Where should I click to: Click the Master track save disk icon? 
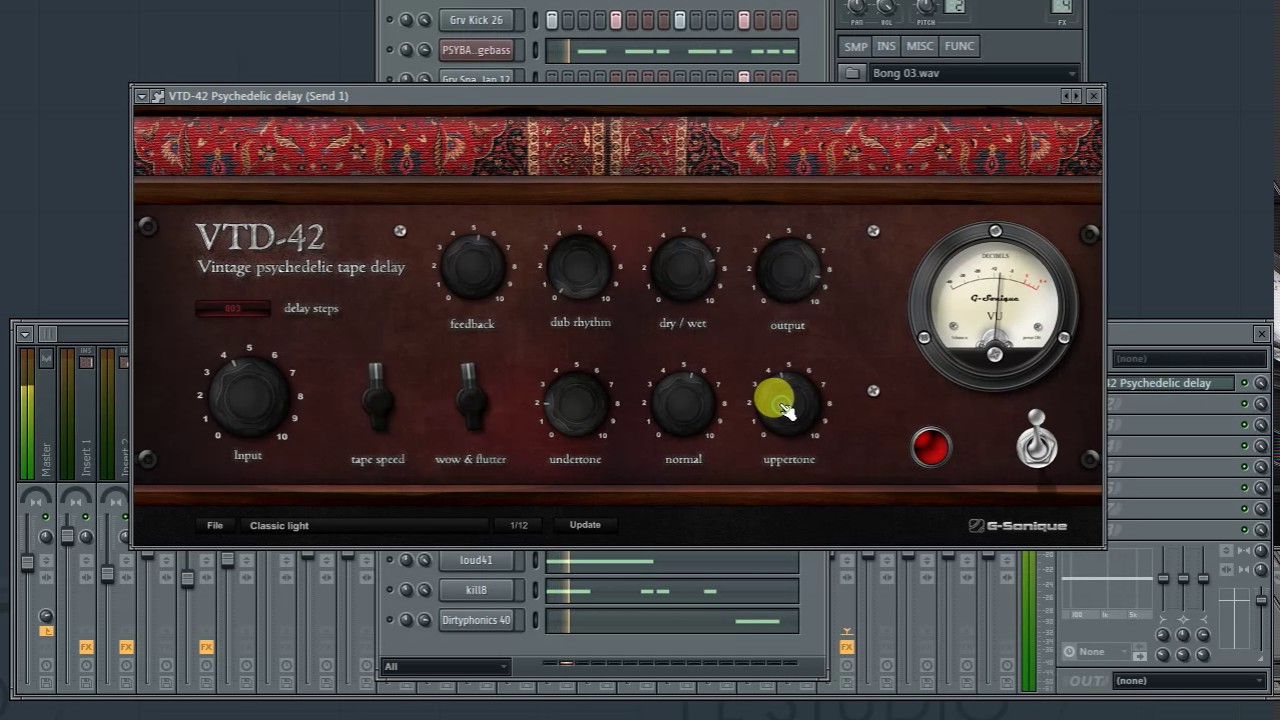(46, 682)
